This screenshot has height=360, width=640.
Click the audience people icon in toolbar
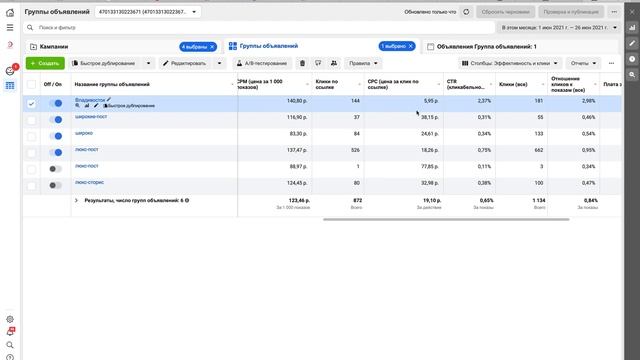pyautogui.click(x=334, y=63)
